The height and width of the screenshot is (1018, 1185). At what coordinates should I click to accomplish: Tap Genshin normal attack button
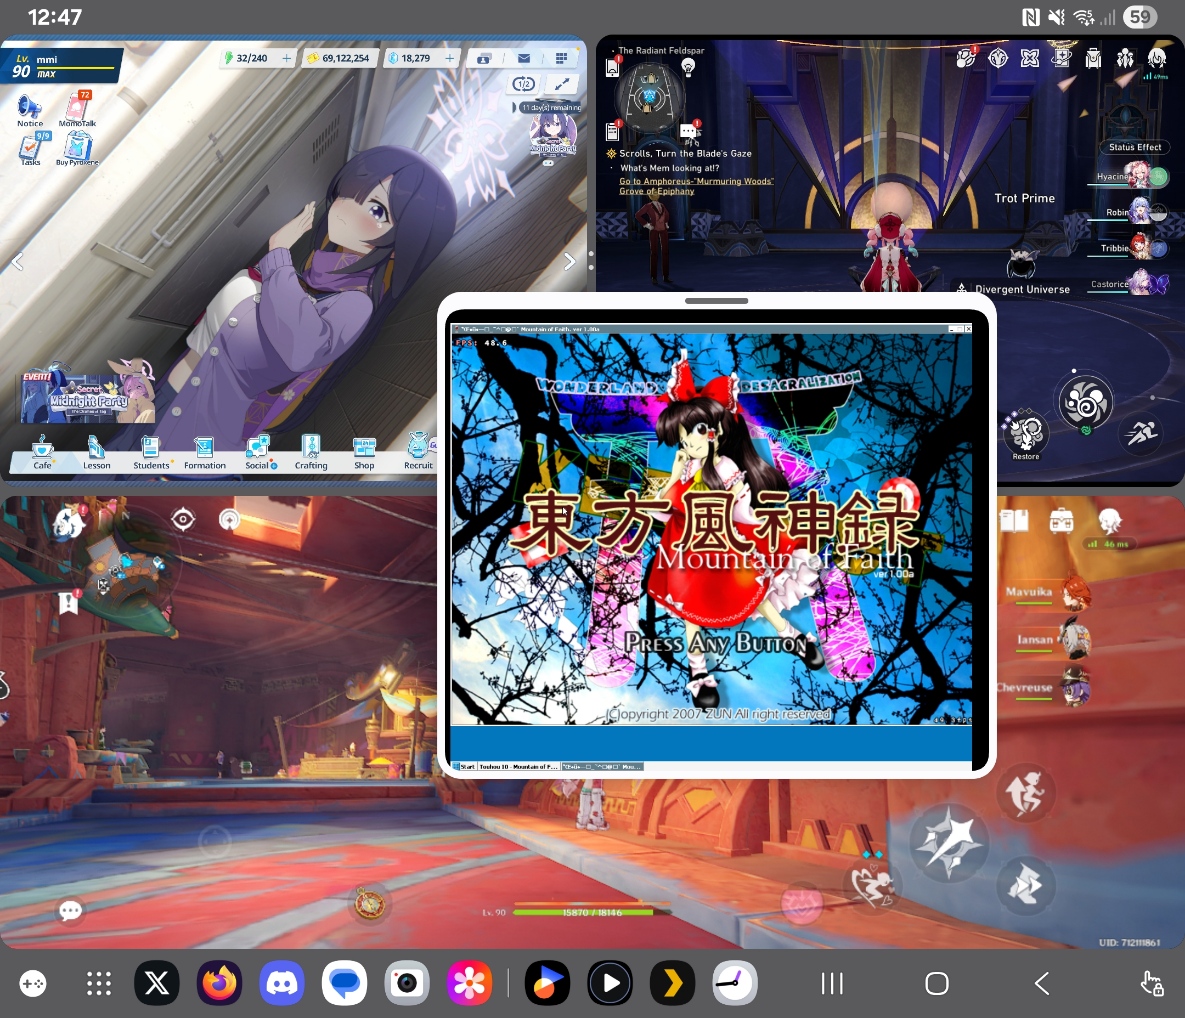point(949,842)
